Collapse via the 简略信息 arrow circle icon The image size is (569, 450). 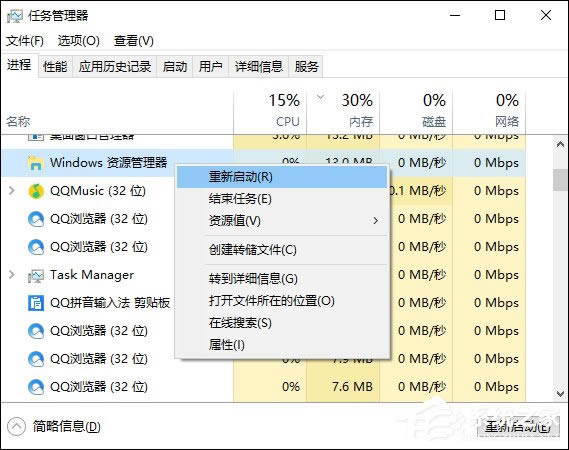coord(16,427)
